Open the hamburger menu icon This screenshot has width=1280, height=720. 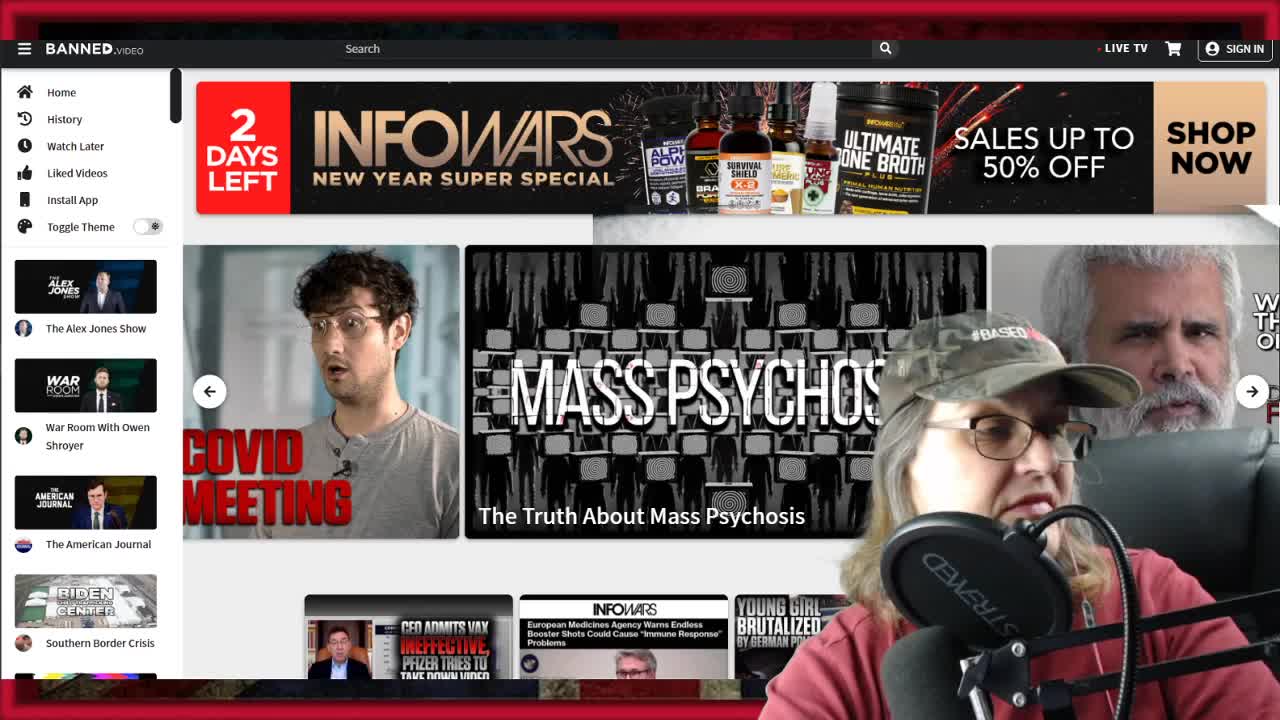[x=24, y=48]
